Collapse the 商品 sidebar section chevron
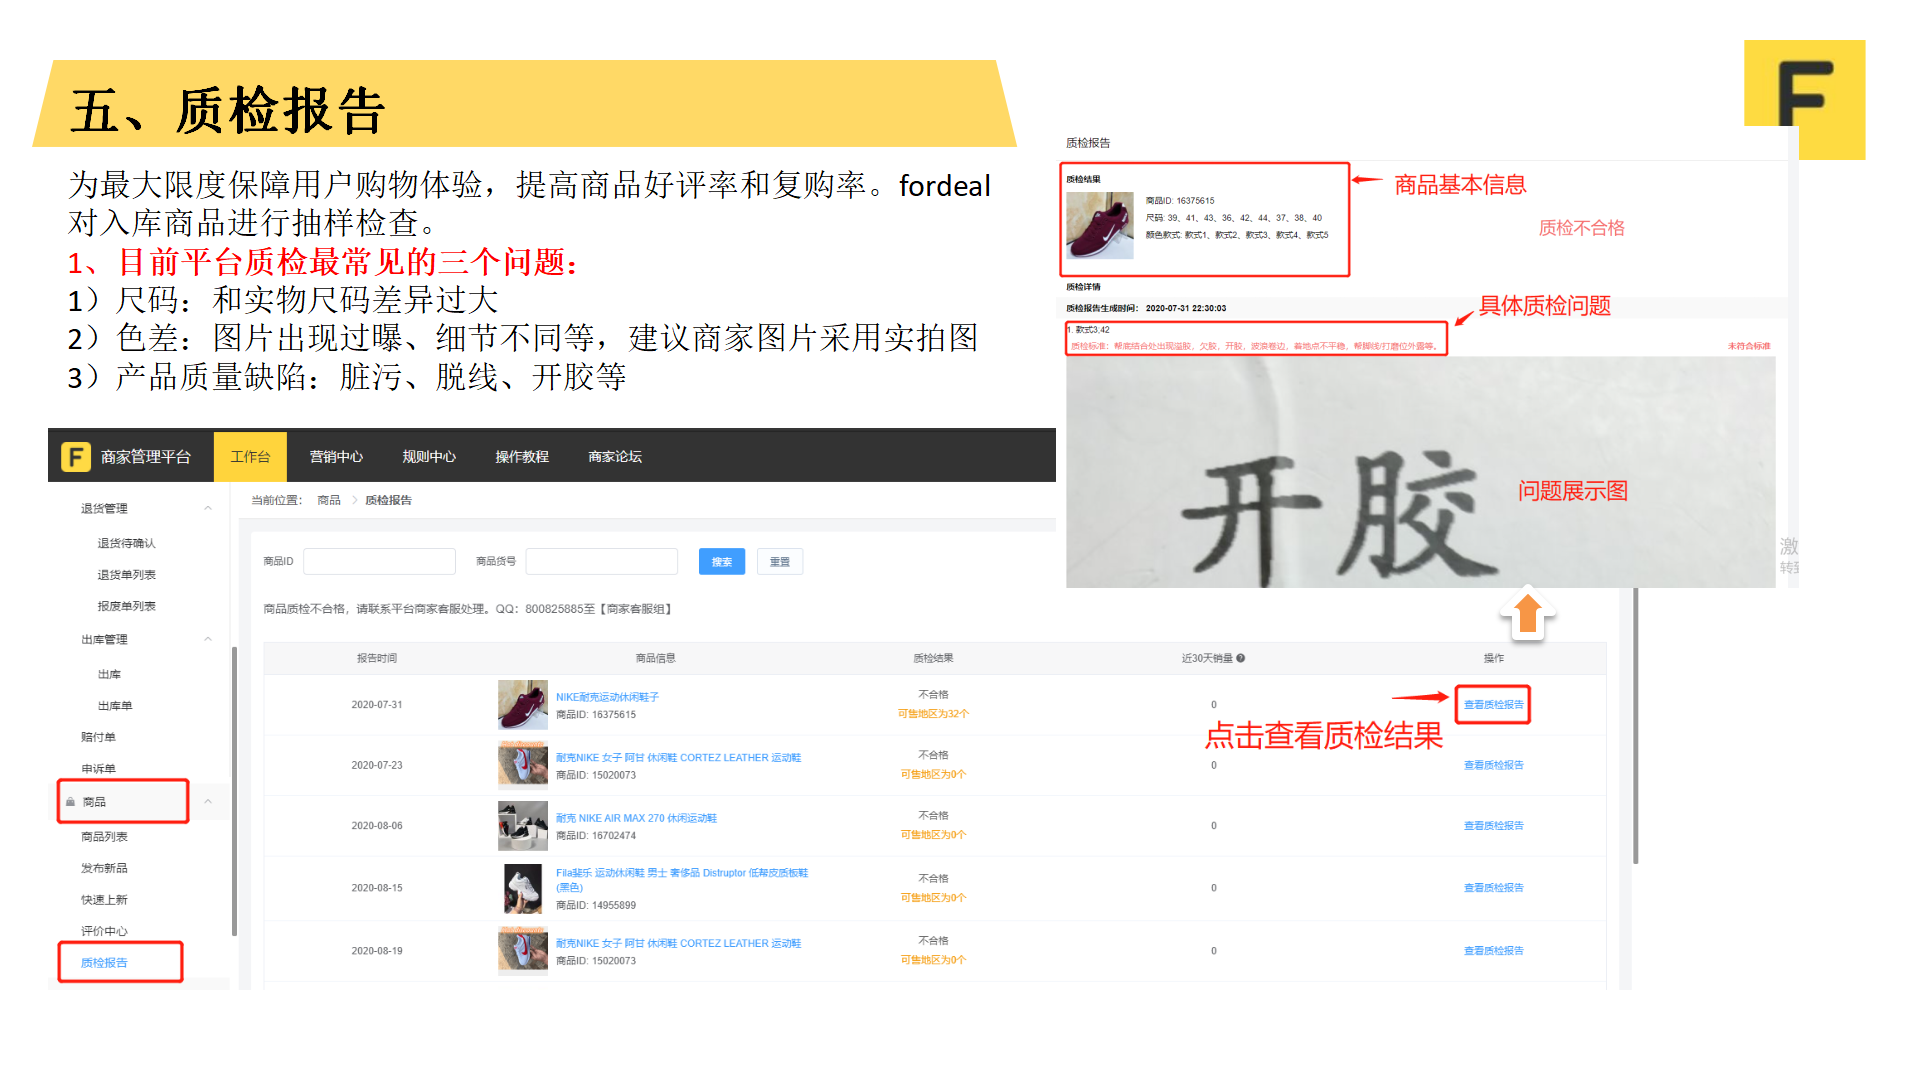 (208, 801)
